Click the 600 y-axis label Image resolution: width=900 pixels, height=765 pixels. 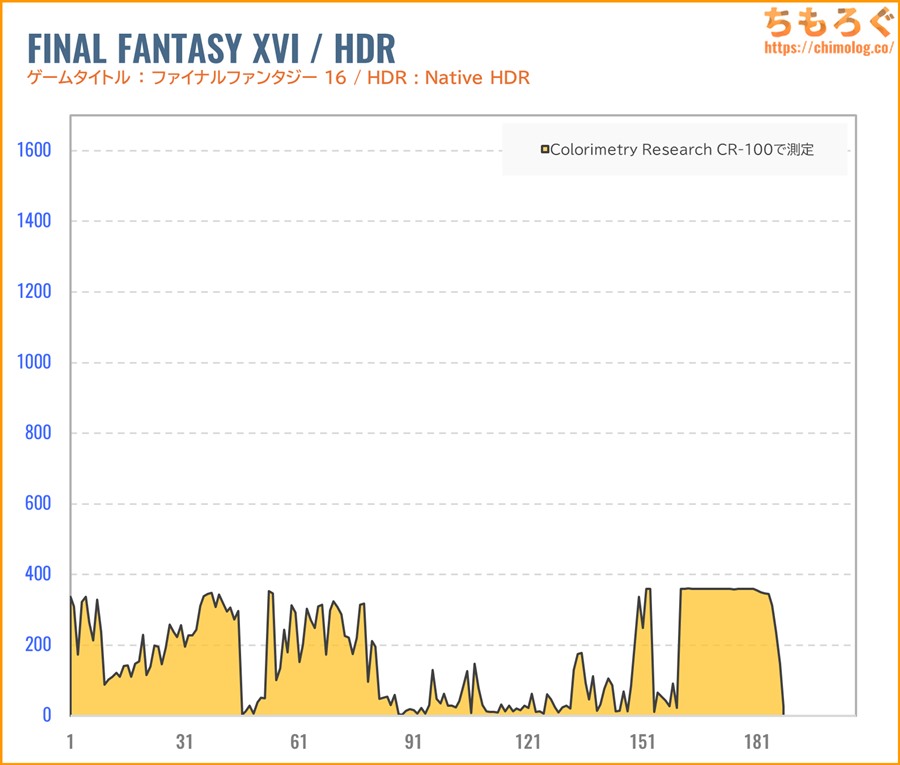click(38, 504)
